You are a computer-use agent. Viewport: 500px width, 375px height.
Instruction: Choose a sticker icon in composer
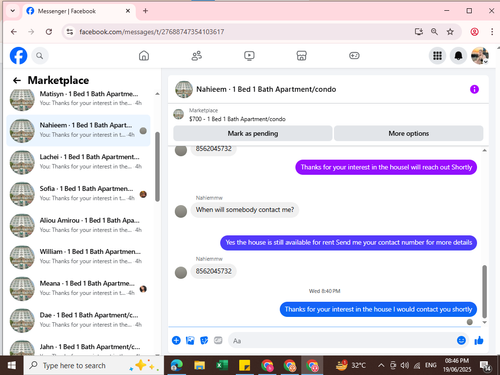coord(204,340)
